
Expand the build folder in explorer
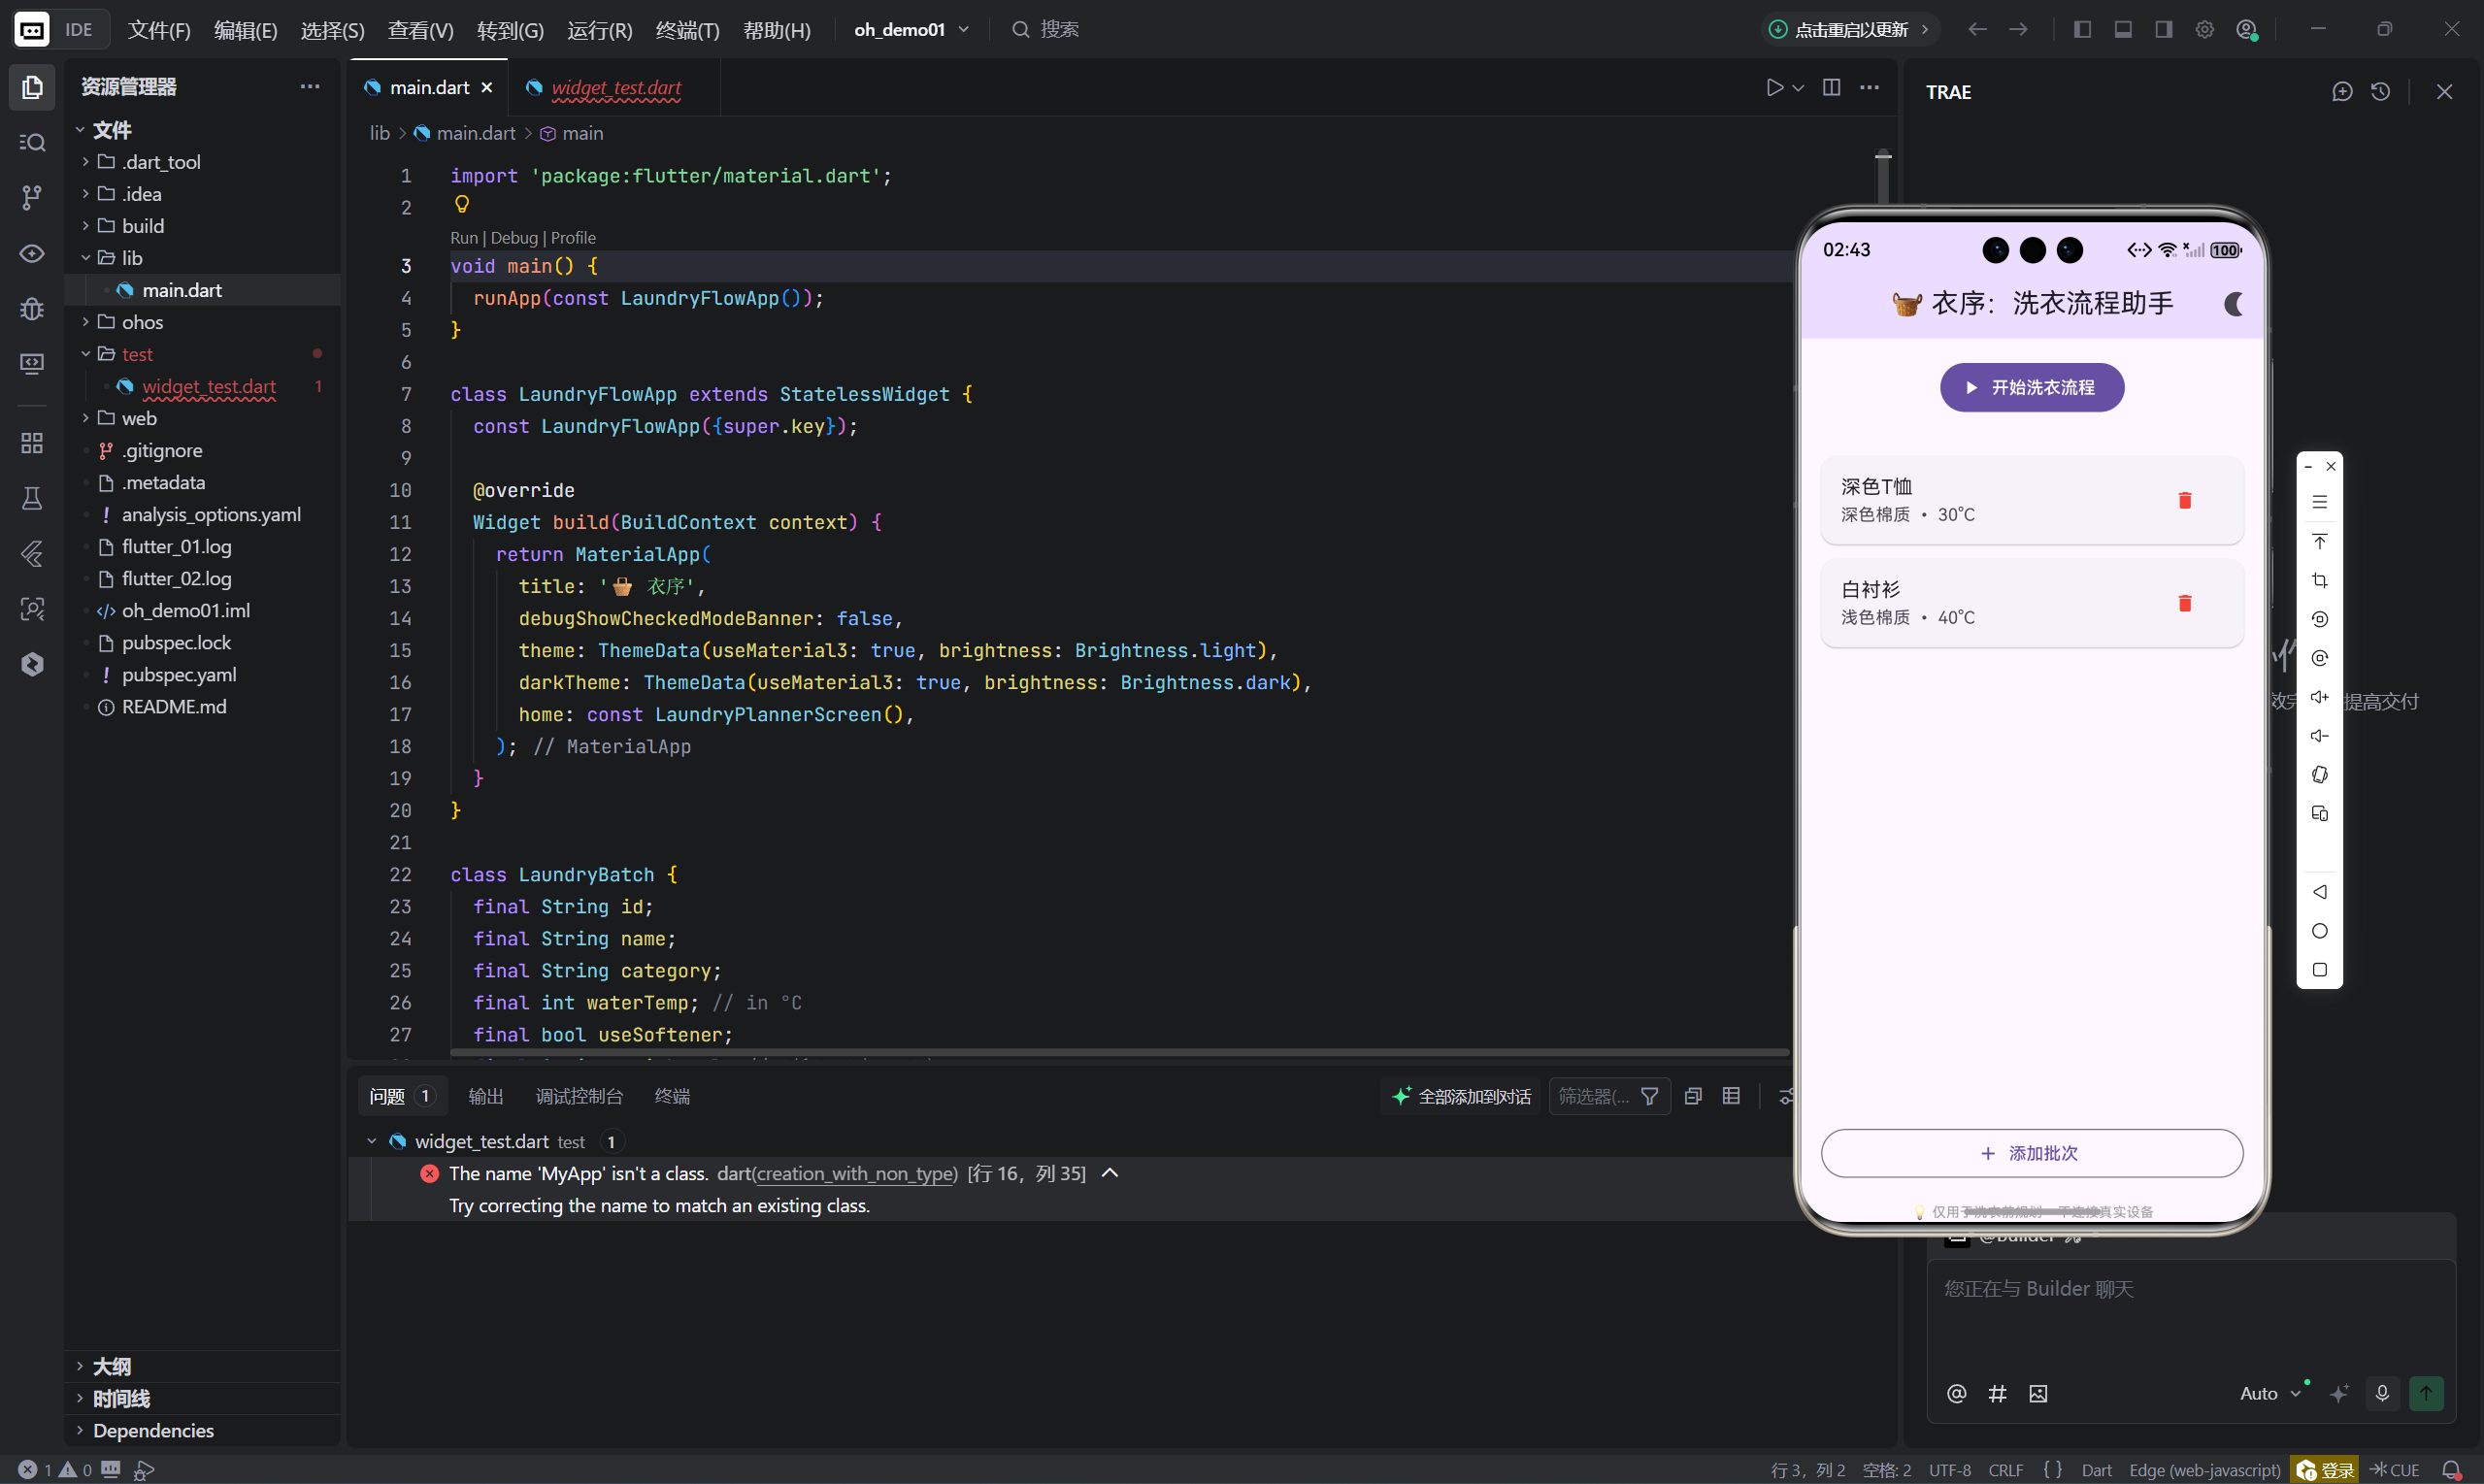[x=143, y=226]
